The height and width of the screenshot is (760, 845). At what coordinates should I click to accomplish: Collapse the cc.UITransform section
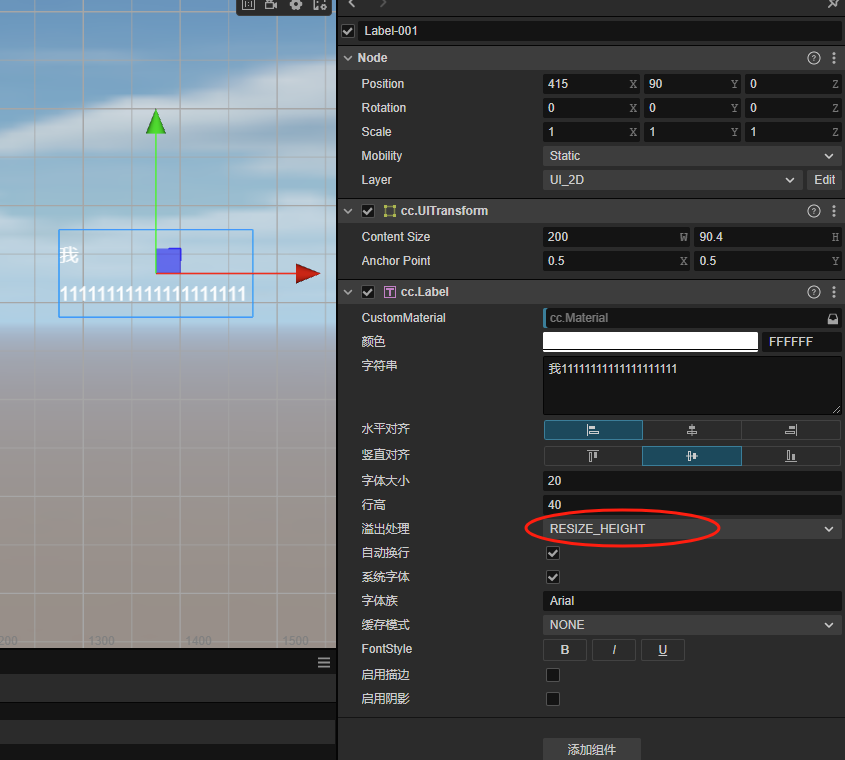click(348, 211)
